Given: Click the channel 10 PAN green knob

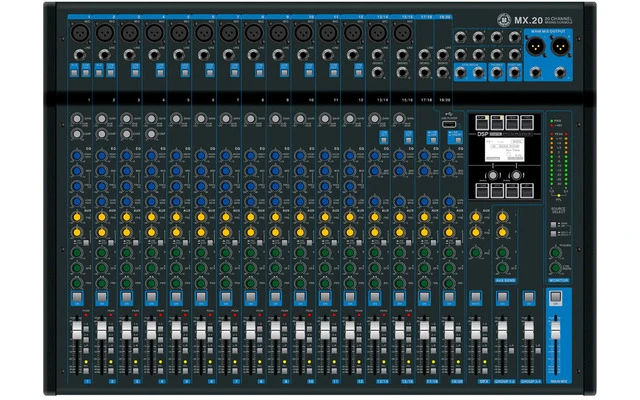Looking at the screenshot, I should 300,283.
